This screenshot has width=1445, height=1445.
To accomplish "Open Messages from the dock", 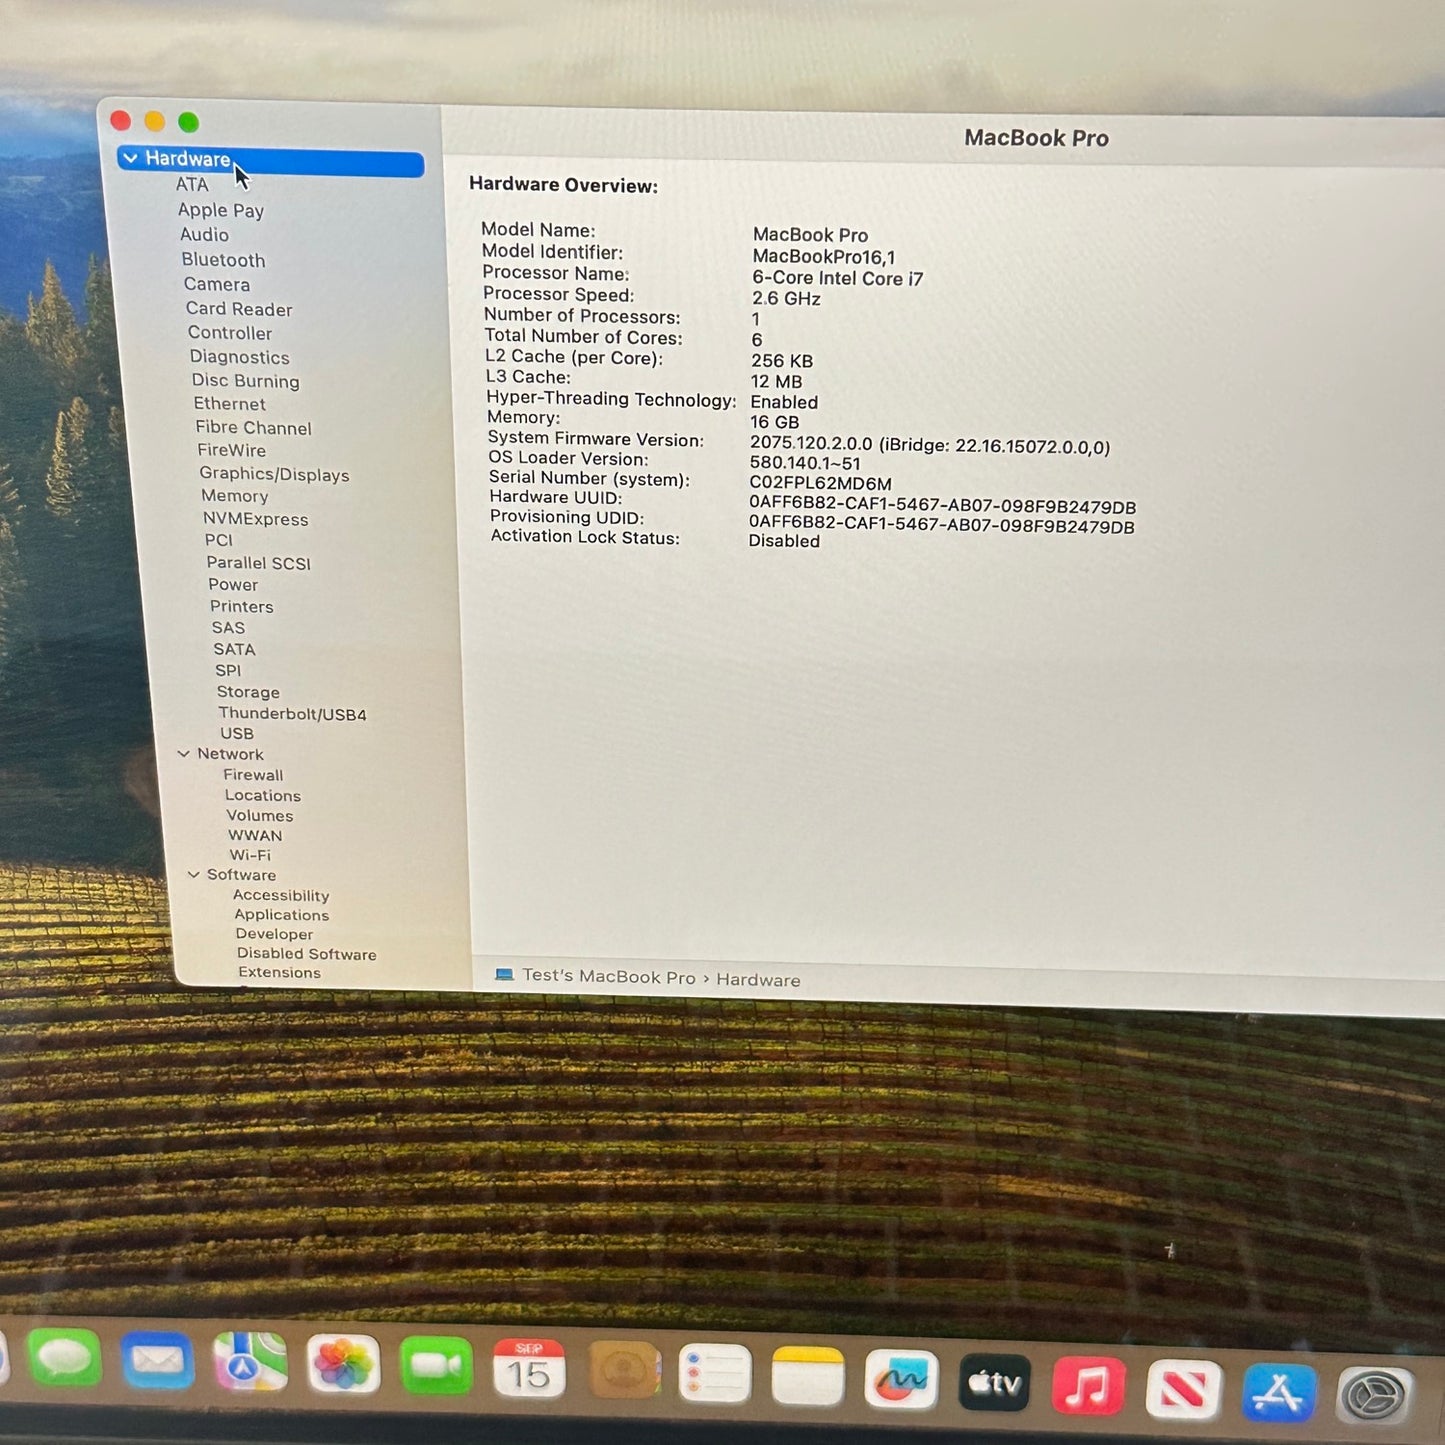I will tap(64, 1359).
